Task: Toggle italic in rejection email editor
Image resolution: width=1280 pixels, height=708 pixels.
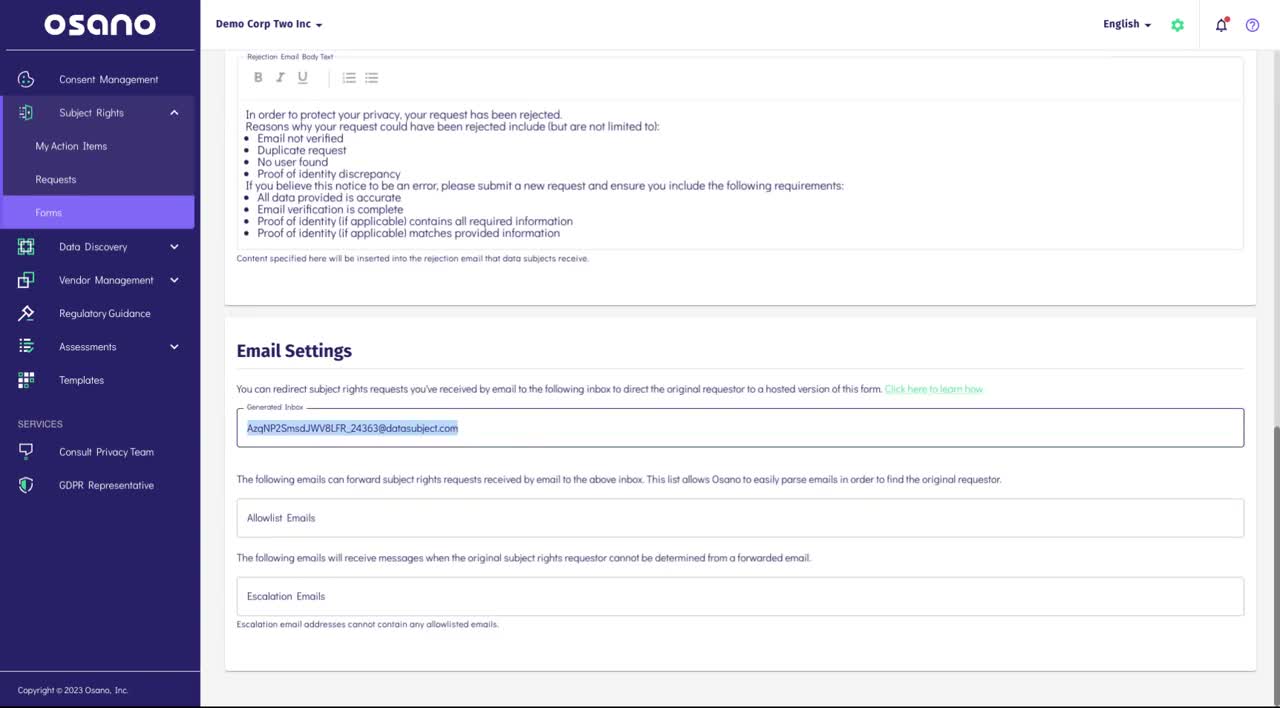Action: pyautogui.click(x=280, y=78)
